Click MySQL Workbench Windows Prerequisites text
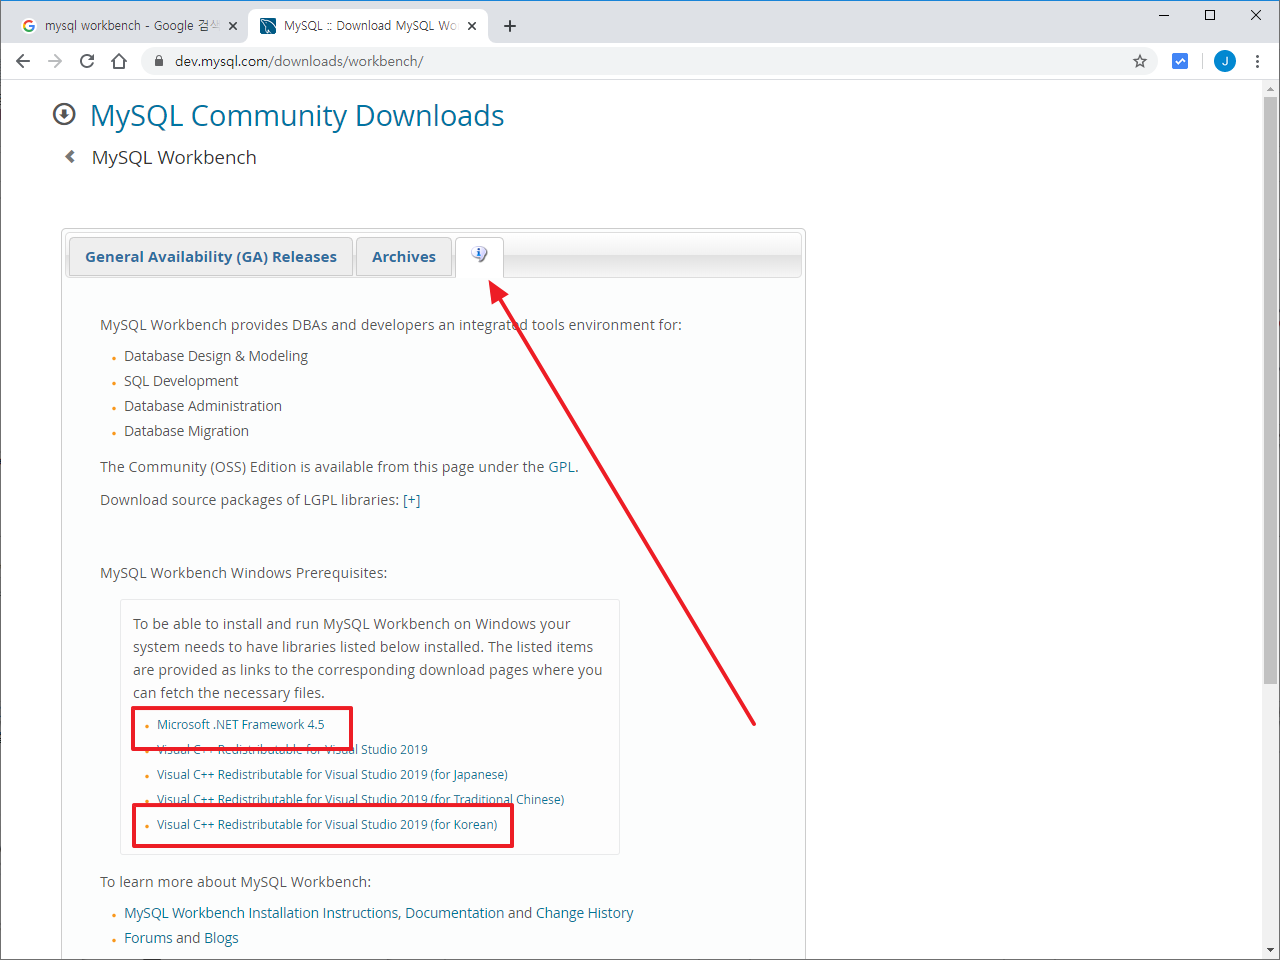This screenshot has width=1280, height=960. [x=244, y=573]
